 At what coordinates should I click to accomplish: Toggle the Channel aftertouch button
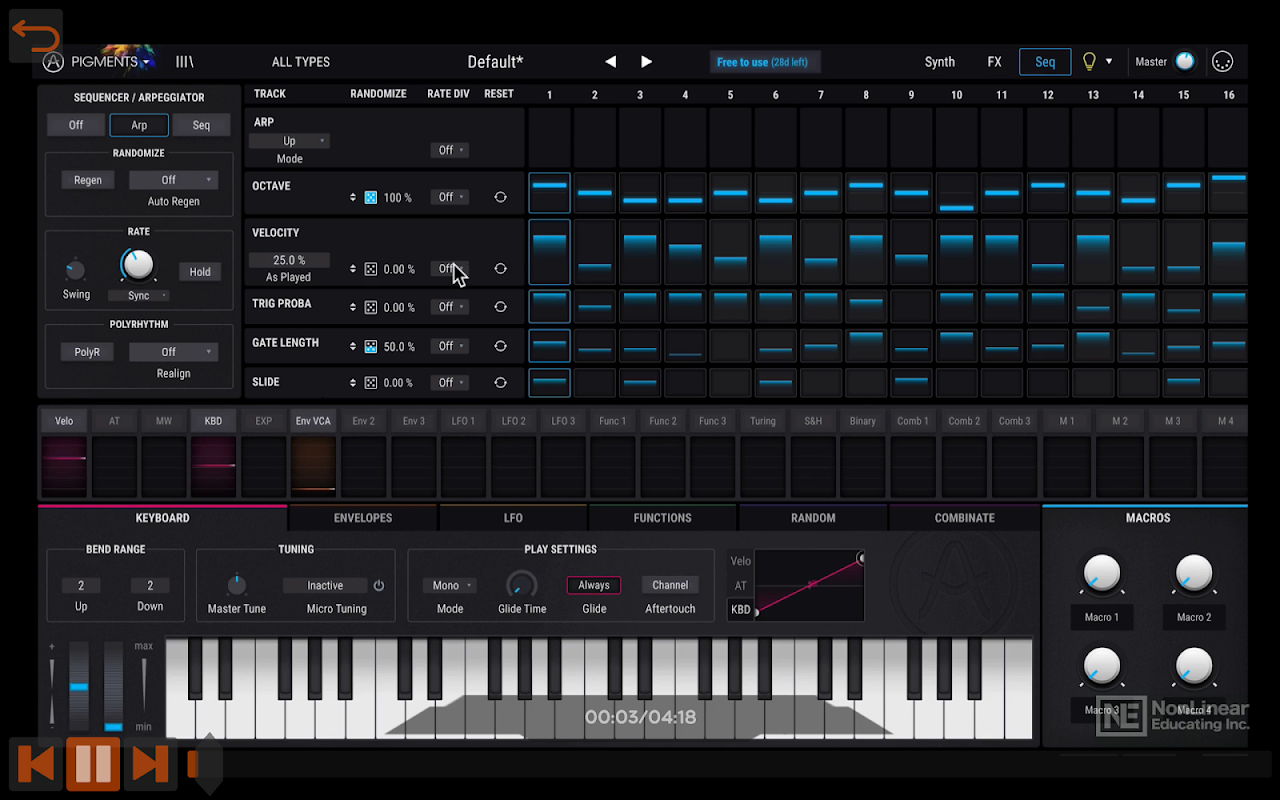[670, 585]
